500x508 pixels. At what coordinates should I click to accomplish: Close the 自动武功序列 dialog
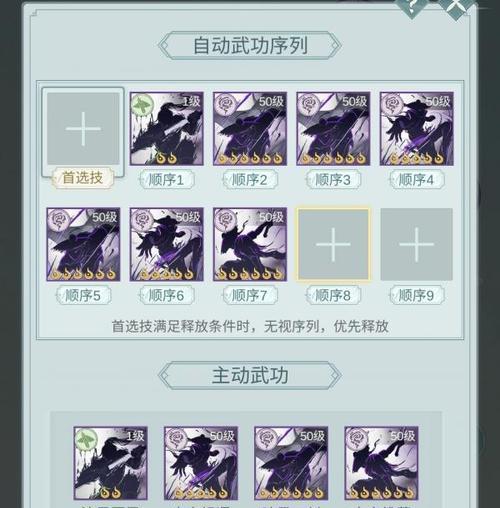tap(456, 7)
